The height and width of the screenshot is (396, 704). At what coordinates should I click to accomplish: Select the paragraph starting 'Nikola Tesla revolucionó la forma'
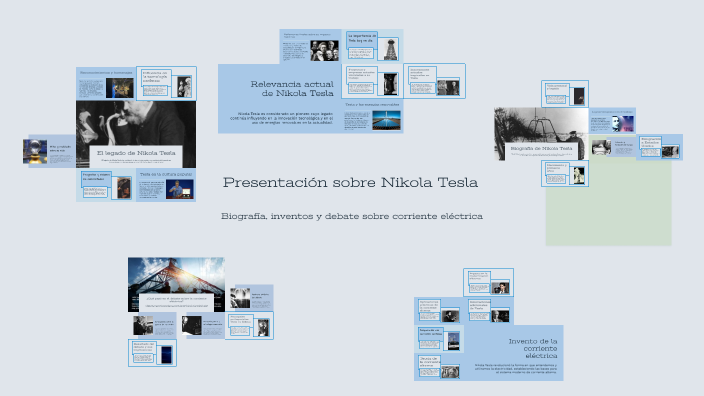point(515,369)
